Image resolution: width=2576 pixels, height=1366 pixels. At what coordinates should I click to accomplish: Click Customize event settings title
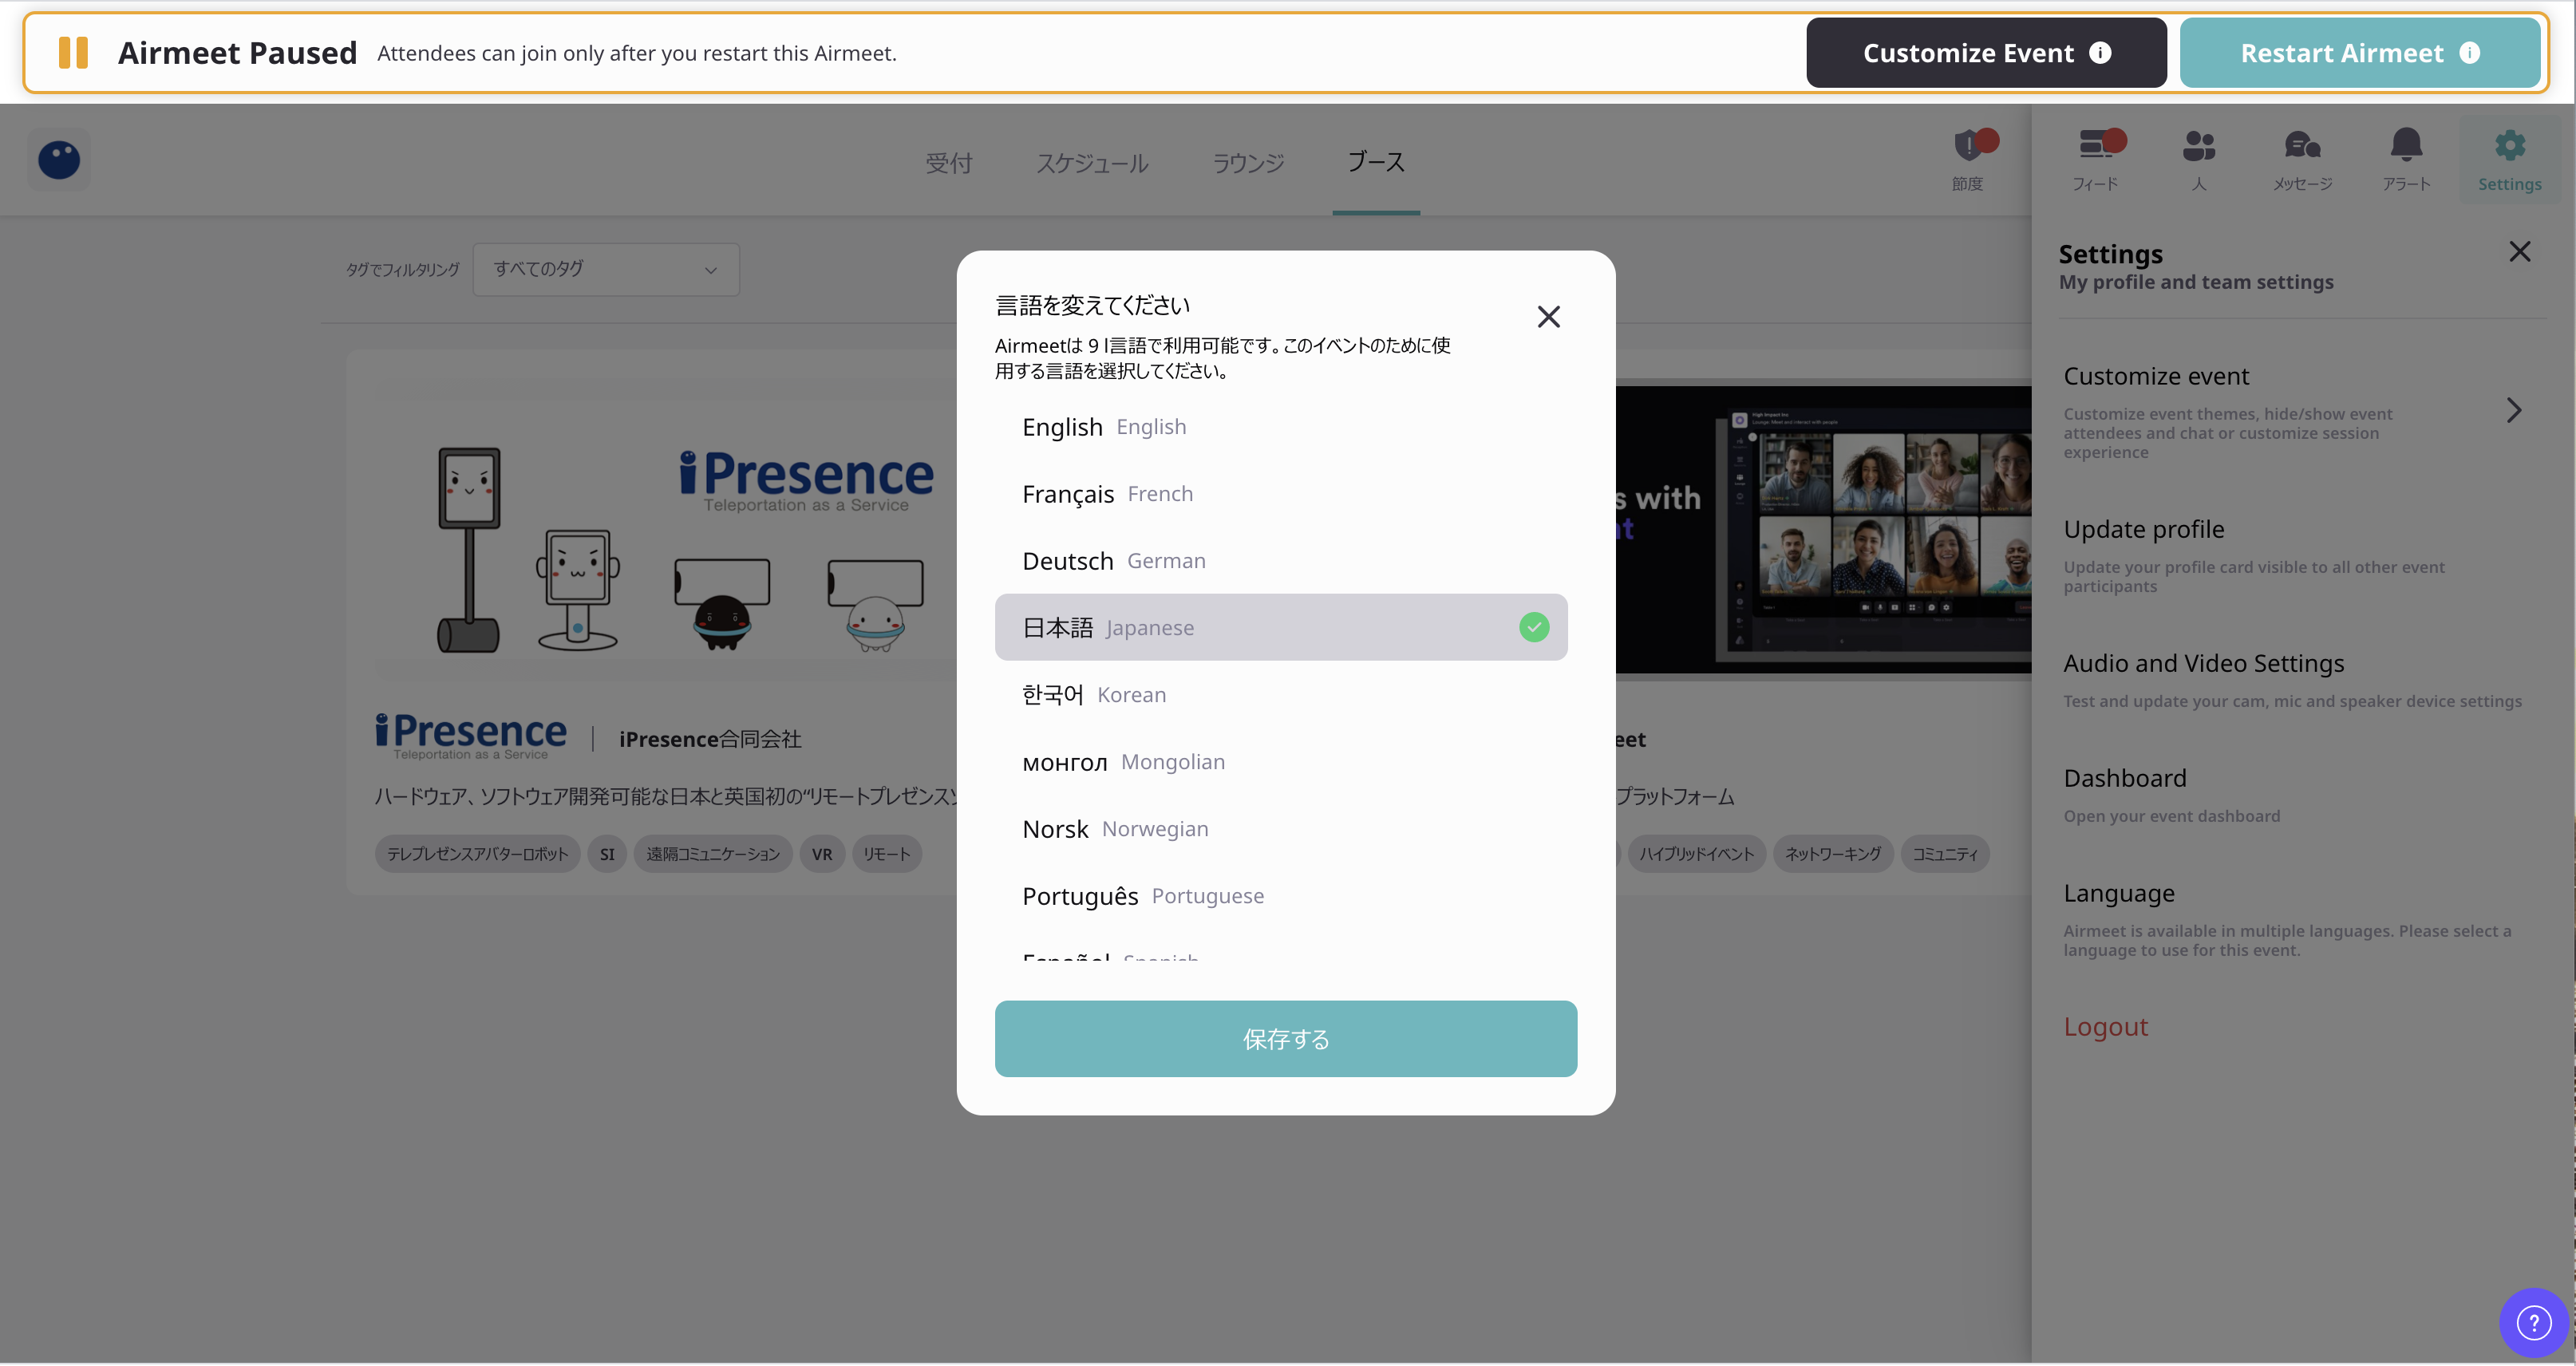(2156, 376)
